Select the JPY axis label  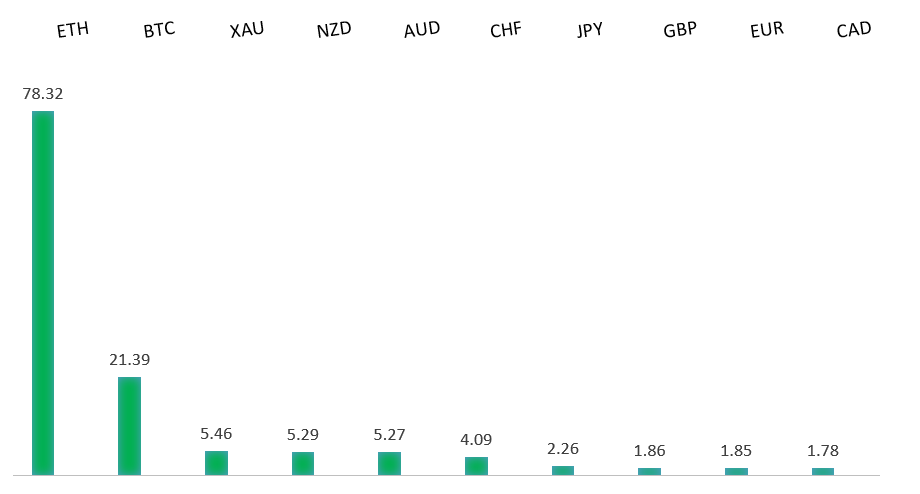pos(590,30)
